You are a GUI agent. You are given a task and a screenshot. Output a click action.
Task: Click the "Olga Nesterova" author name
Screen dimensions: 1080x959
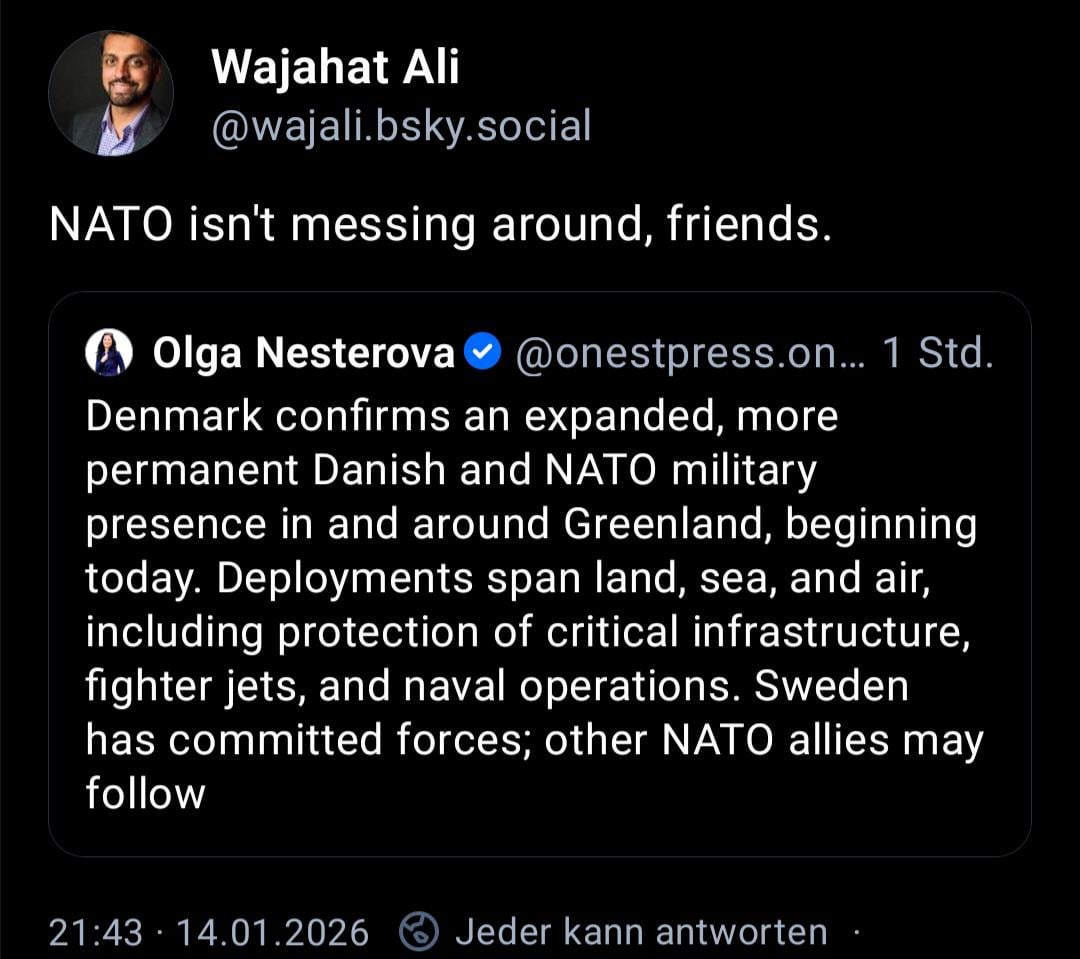303,352
